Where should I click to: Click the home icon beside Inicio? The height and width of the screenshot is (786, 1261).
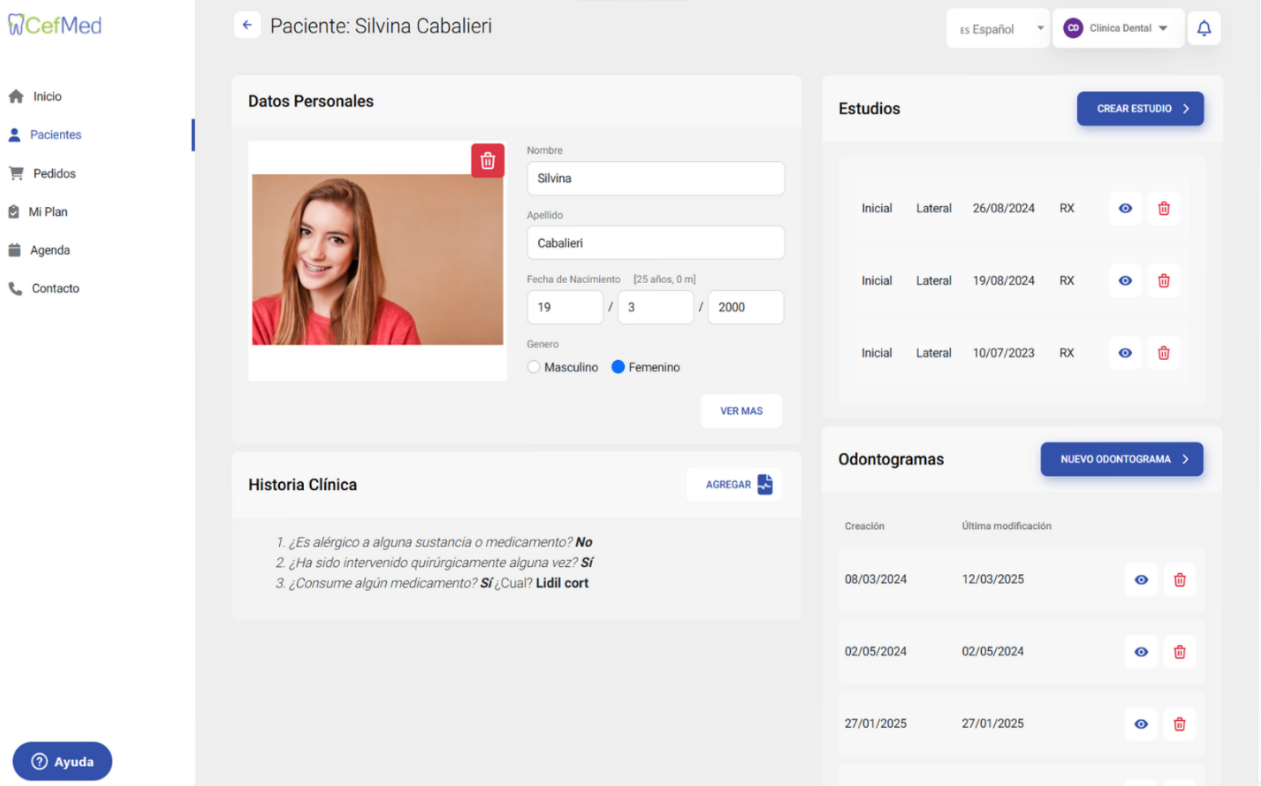[16, 97]
